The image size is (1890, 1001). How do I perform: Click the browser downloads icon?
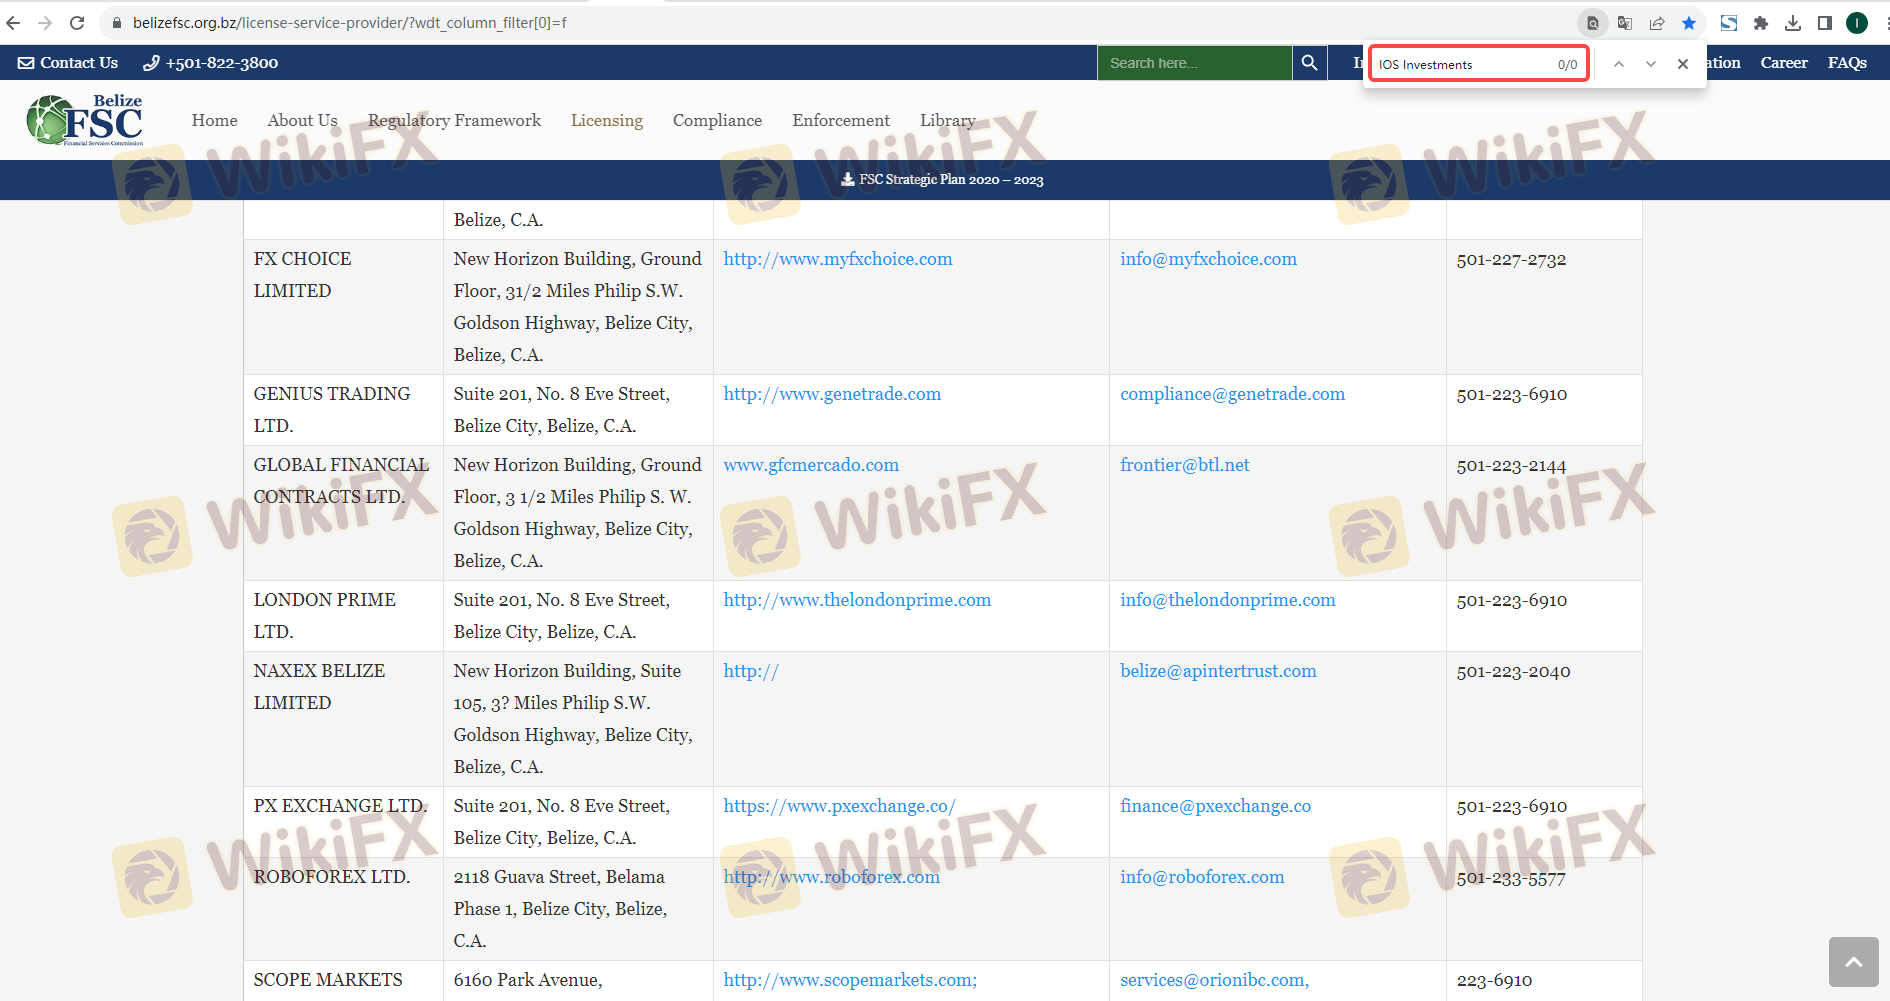[x=1793, y=23]
